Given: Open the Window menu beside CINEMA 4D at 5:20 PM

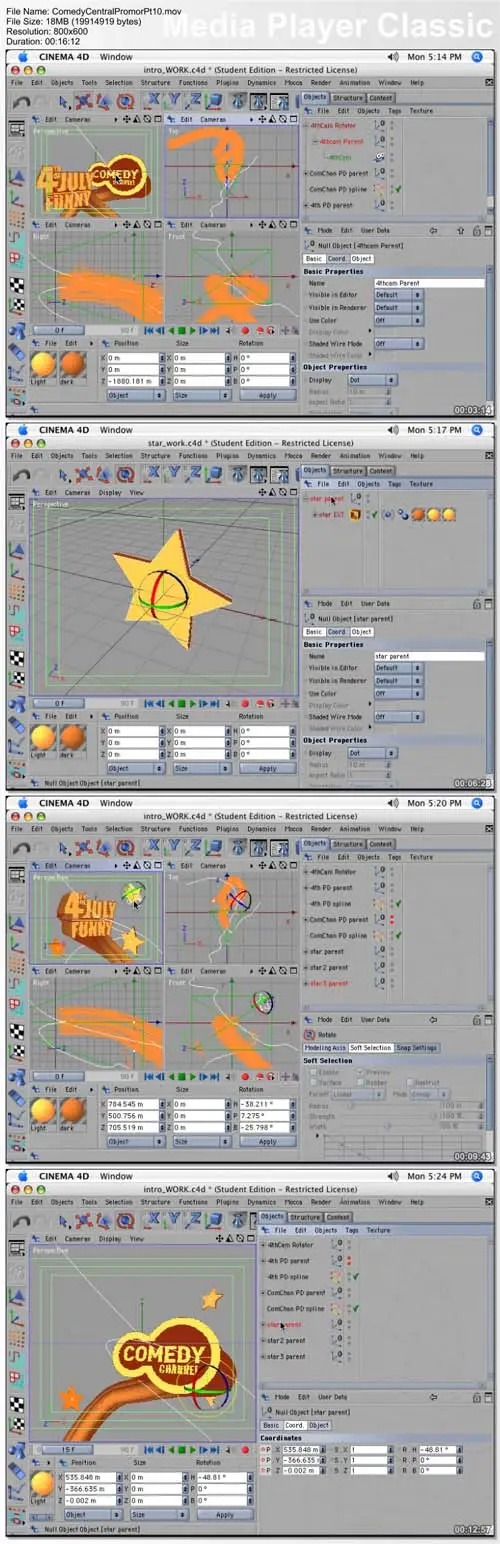Looking at the screenshot, I should click(115, 803).
